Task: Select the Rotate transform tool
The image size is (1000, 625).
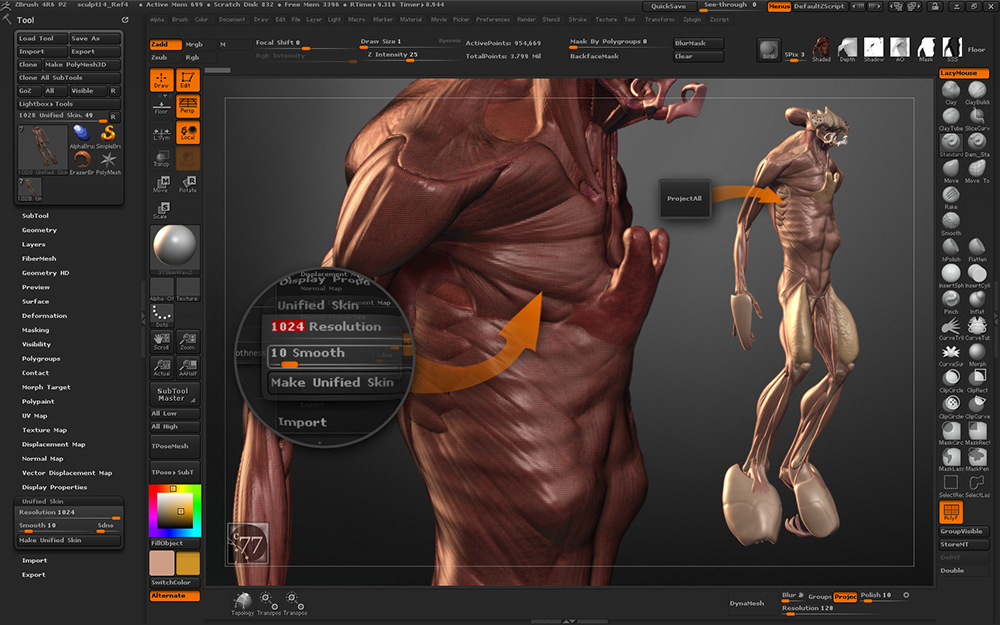Action: pyautogui.click(x=187, y=182)
